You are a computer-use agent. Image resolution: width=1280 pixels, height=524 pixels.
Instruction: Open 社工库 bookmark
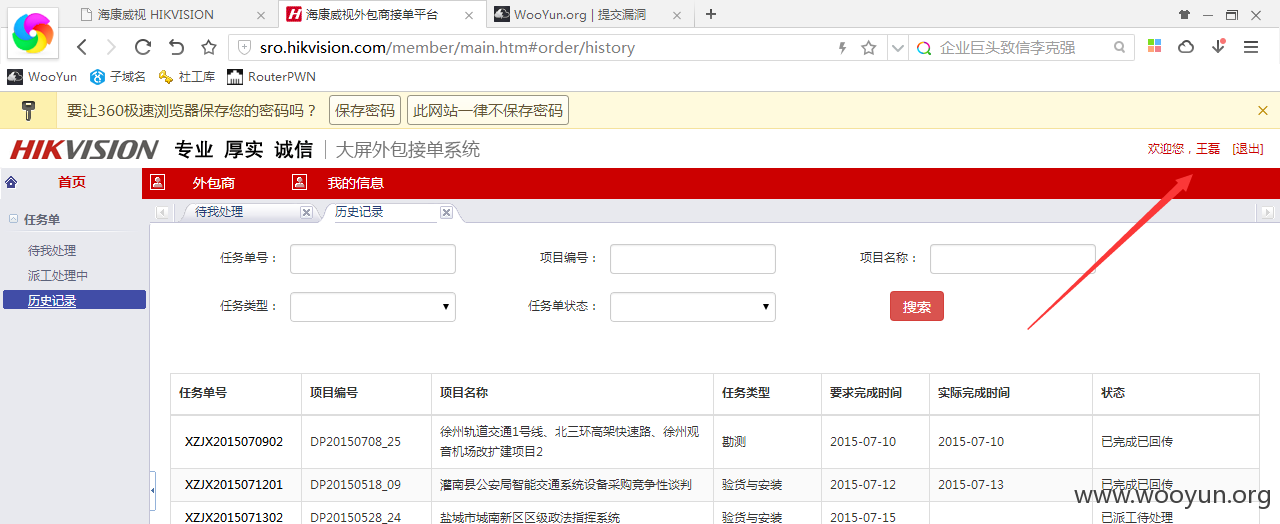[187, 77]
